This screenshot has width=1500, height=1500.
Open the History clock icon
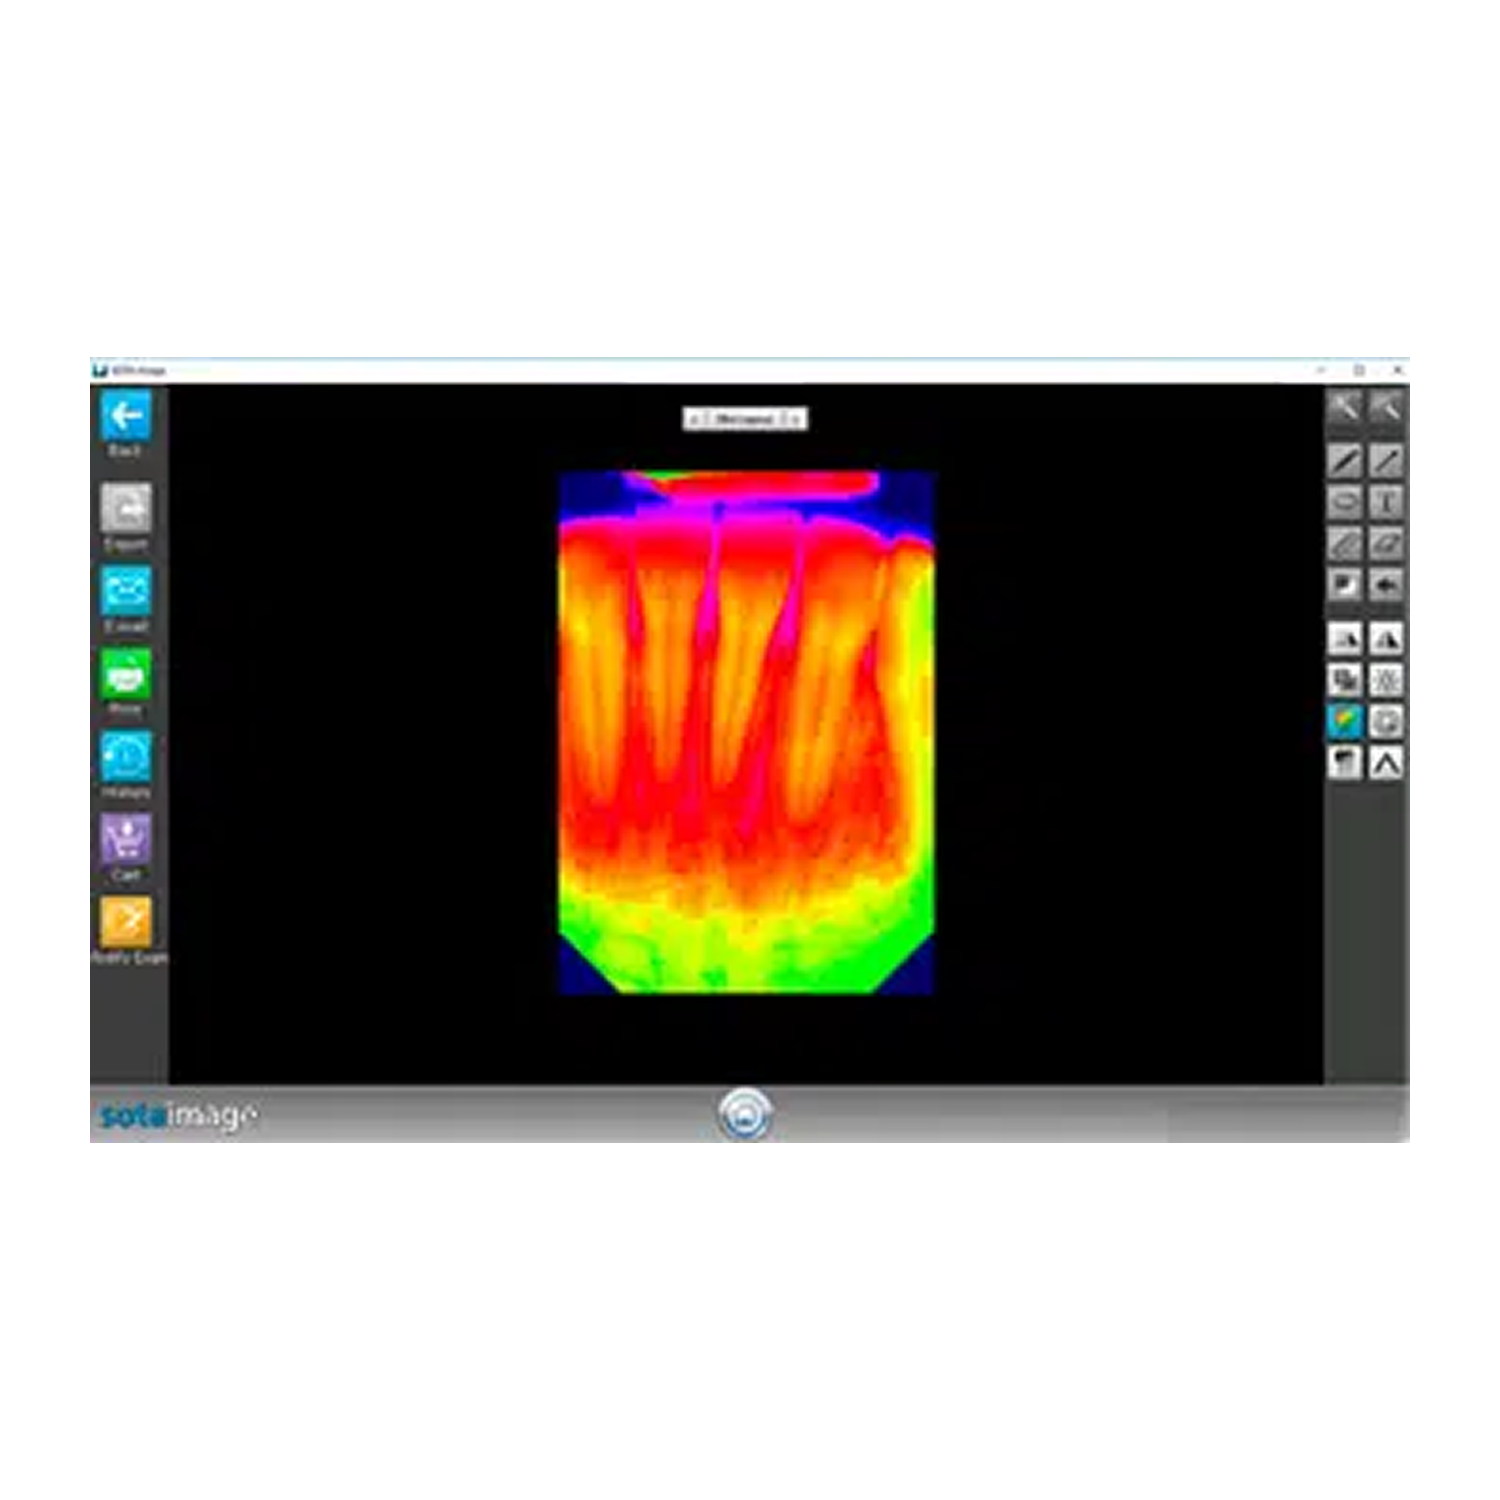(126, 757)
